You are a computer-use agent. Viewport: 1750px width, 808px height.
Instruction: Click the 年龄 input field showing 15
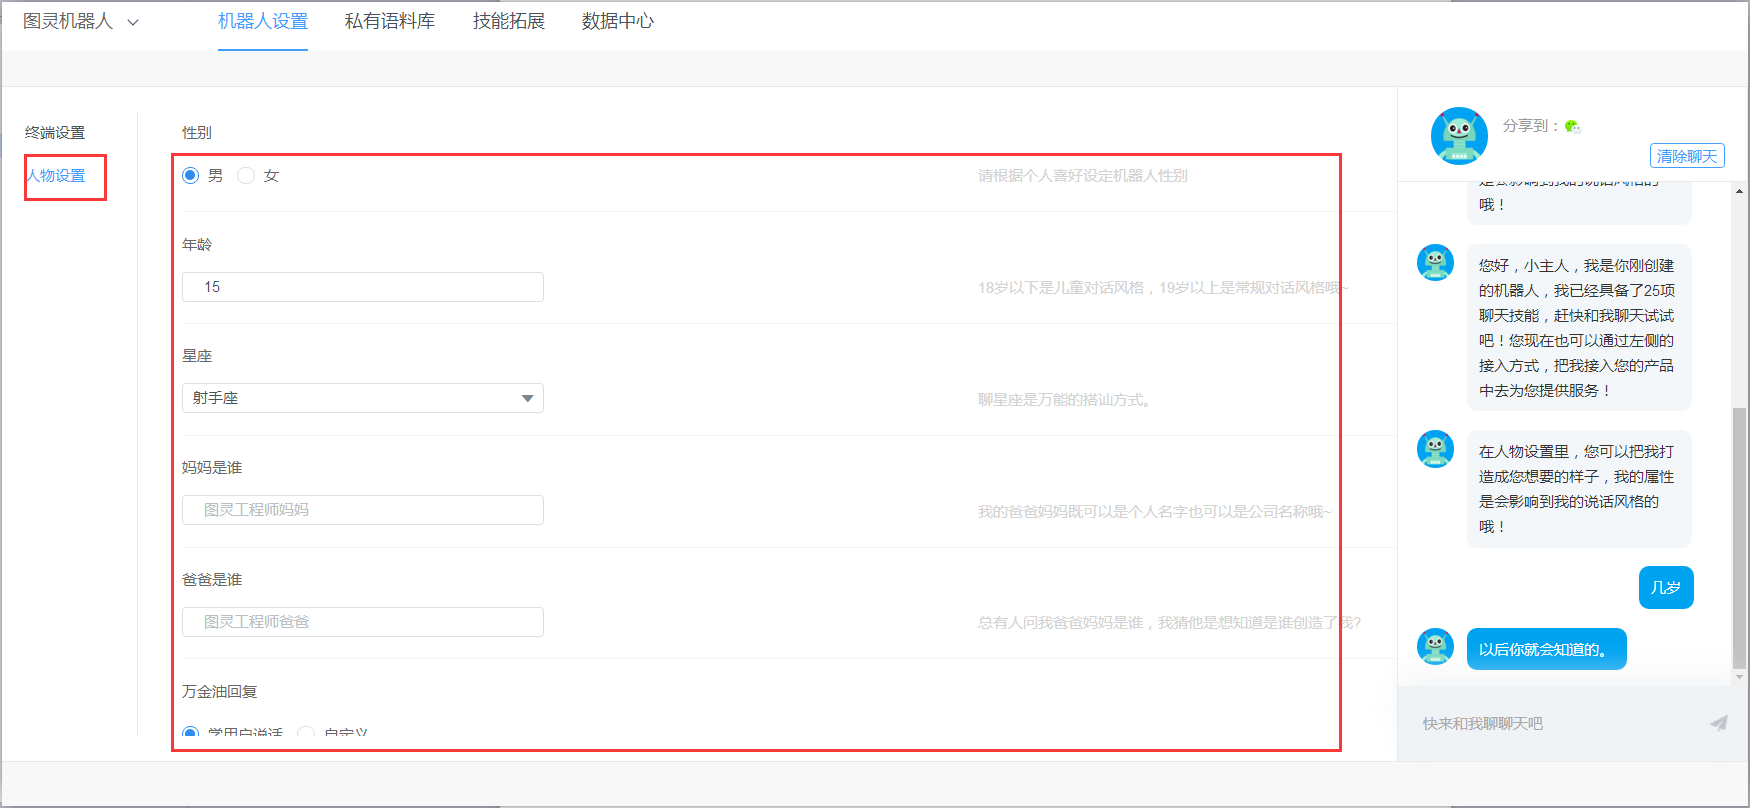click(x=362, y=287)
